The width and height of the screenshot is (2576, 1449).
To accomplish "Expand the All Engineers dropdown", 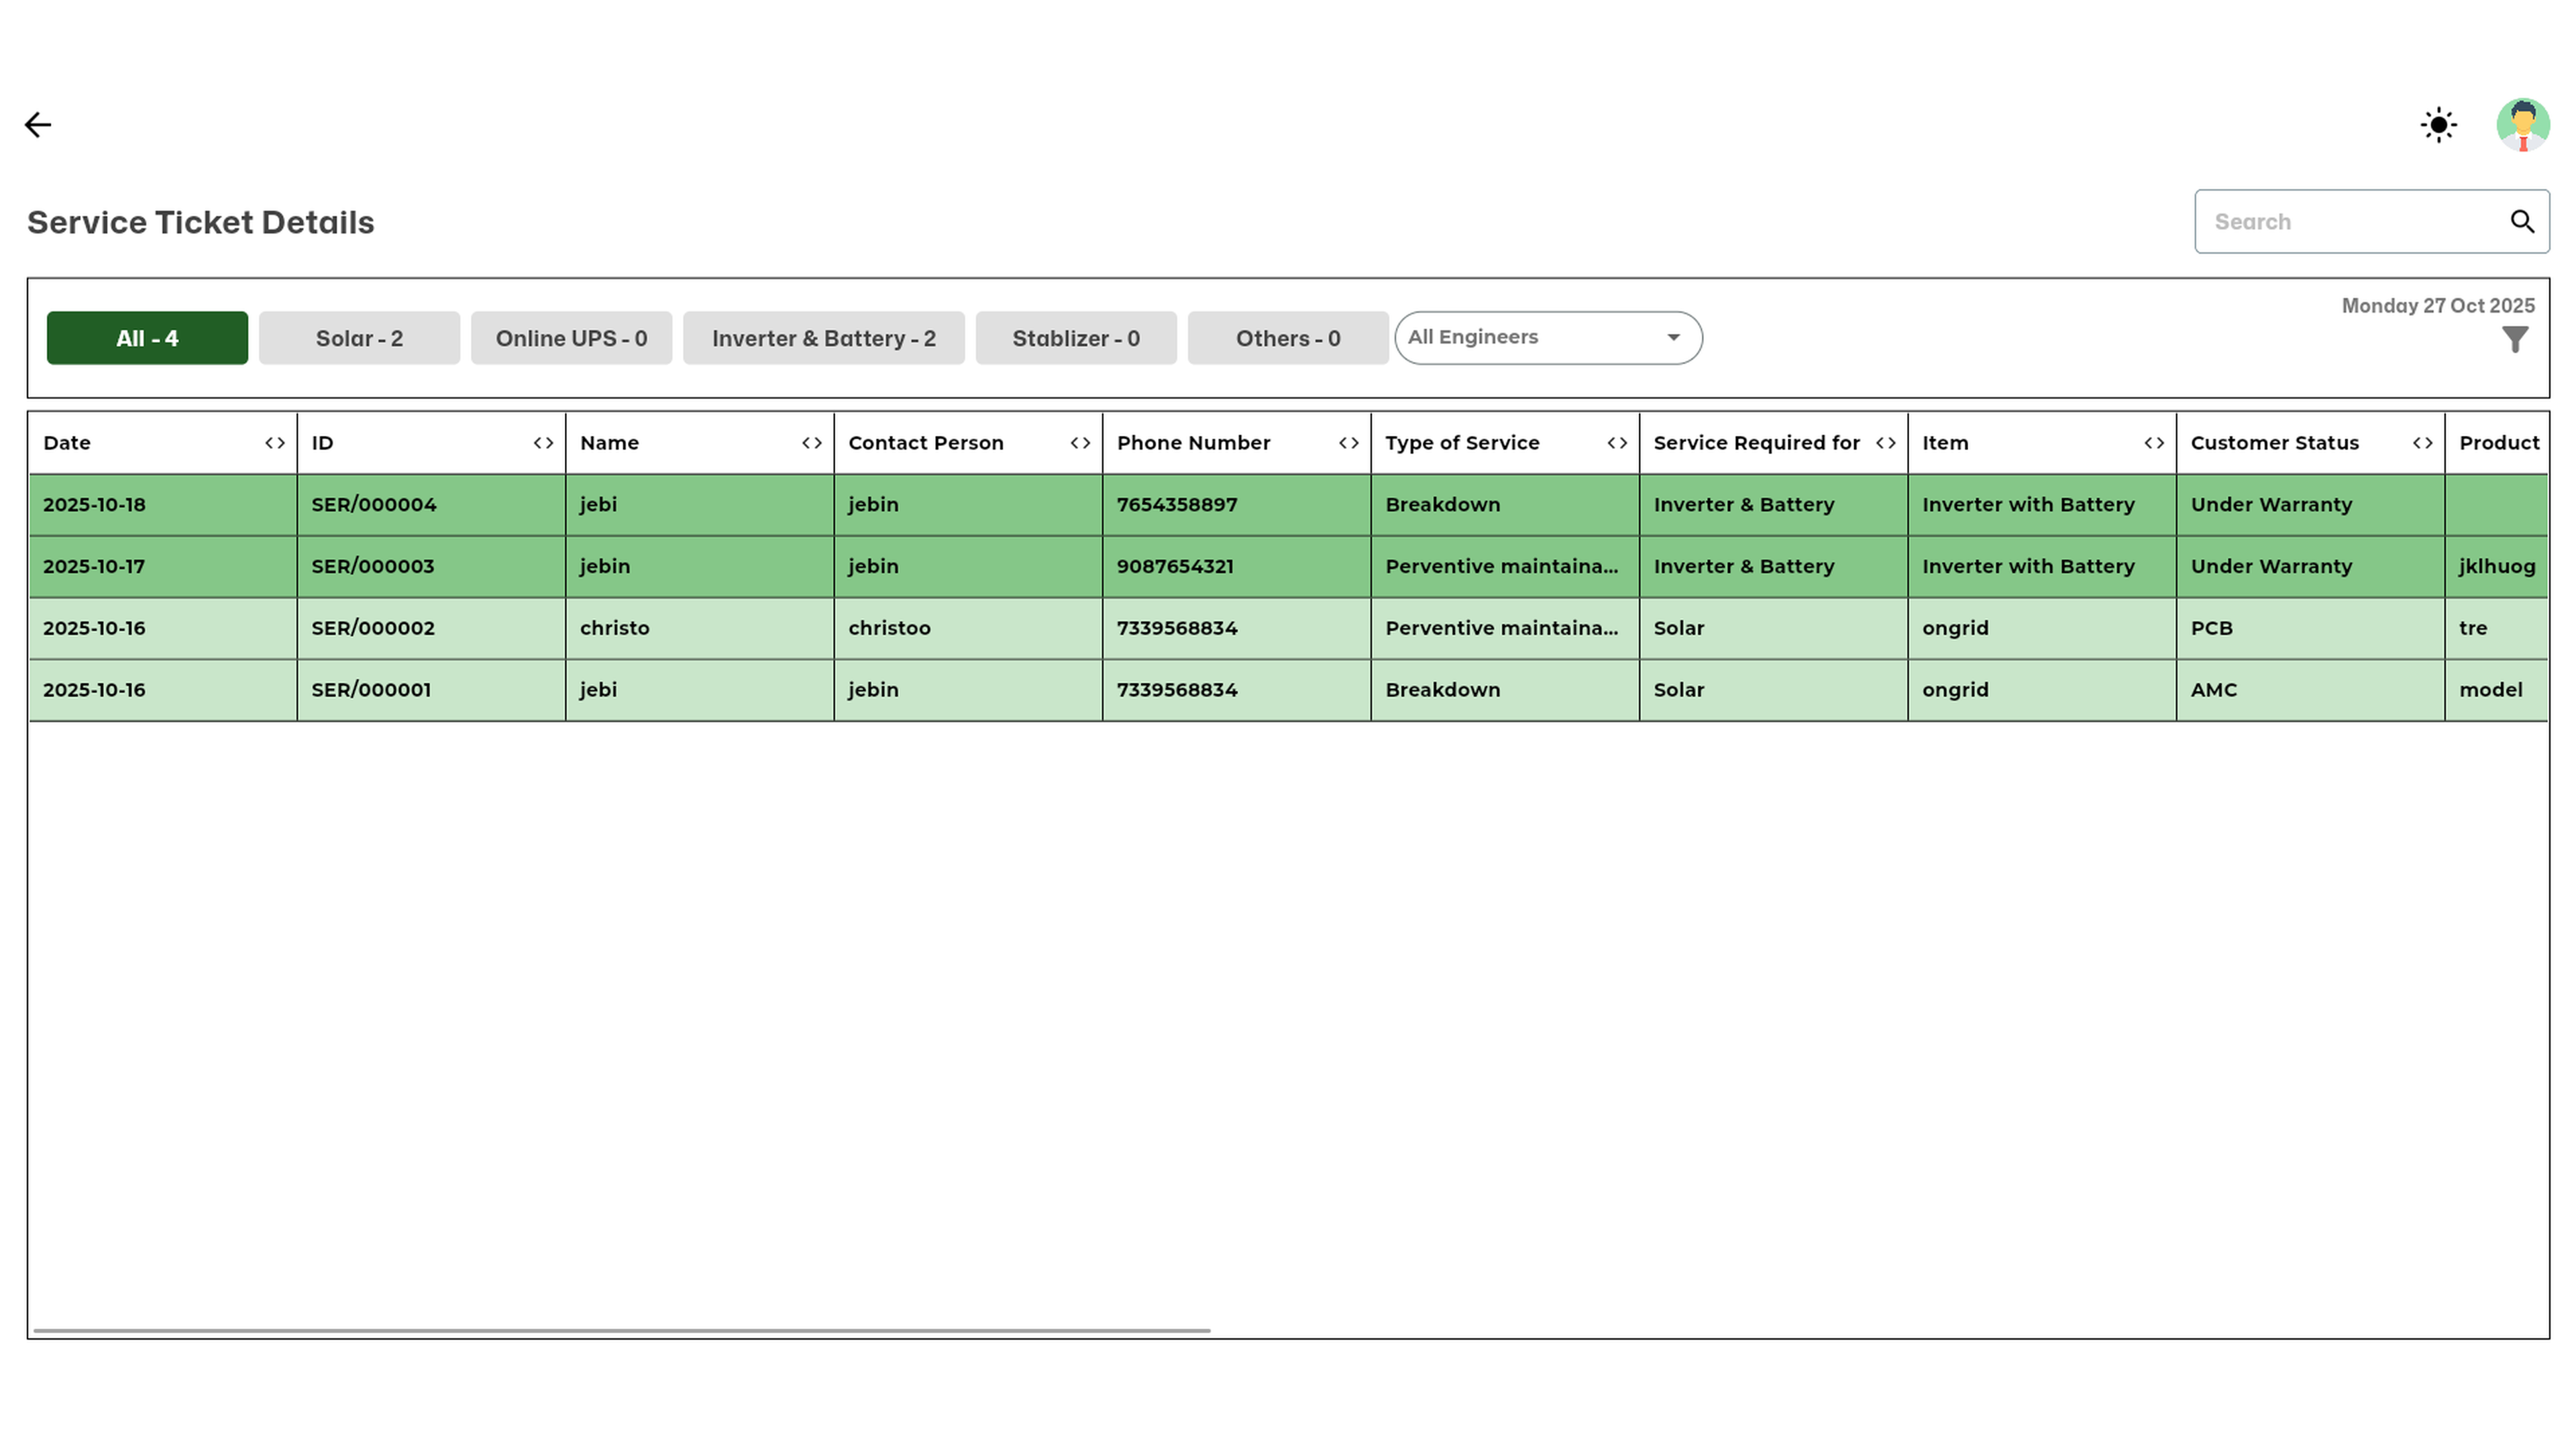I will point(1548,338).
